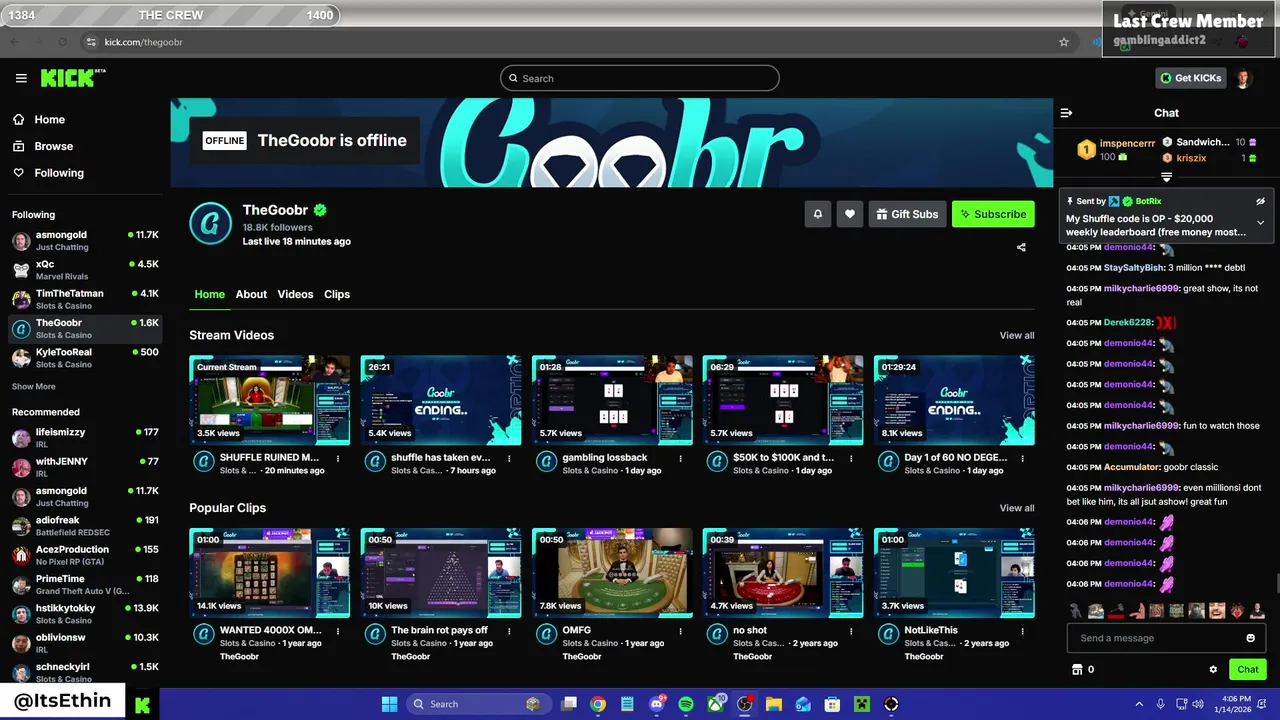Select the Home tab on channel page

(x=209, y=294)
